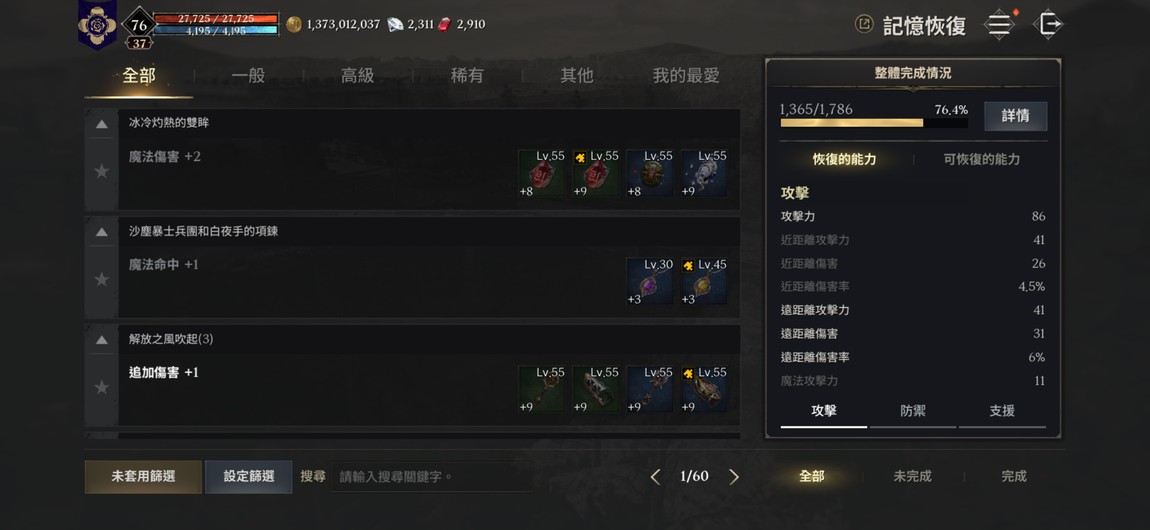Favorite the 冰冷灼熱的雙眸 collection star
Screen dimensions: 1150x530
click(x=101, y=171)
